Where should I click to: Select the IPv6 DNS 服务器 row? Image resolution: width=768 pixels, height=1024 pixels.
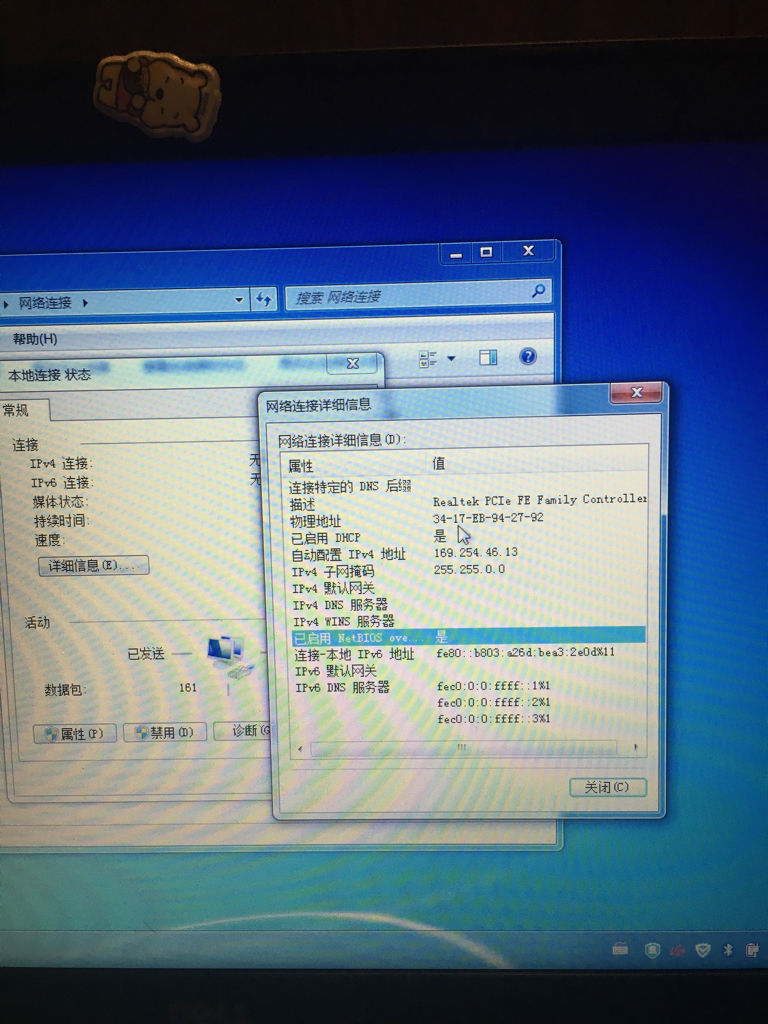[x=468, y=686]
